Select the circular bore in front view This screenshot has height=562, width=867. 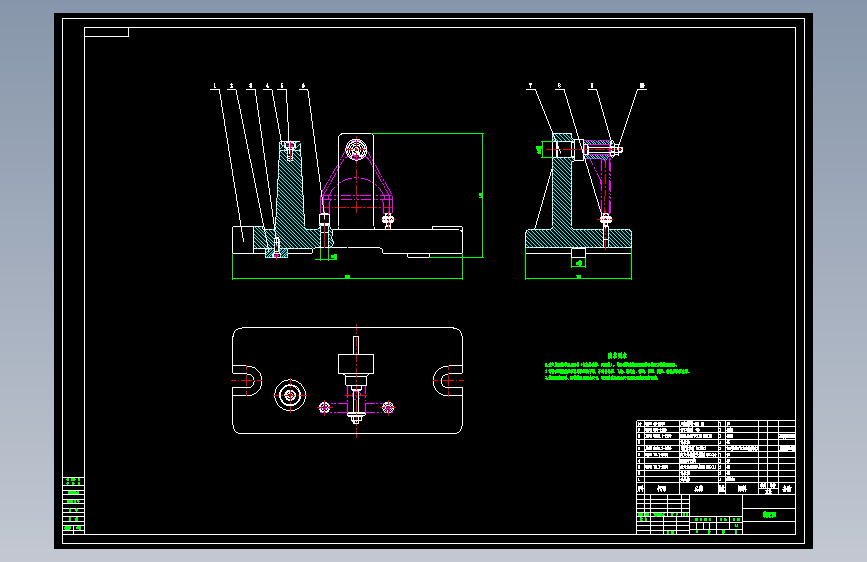coord(356,149)
